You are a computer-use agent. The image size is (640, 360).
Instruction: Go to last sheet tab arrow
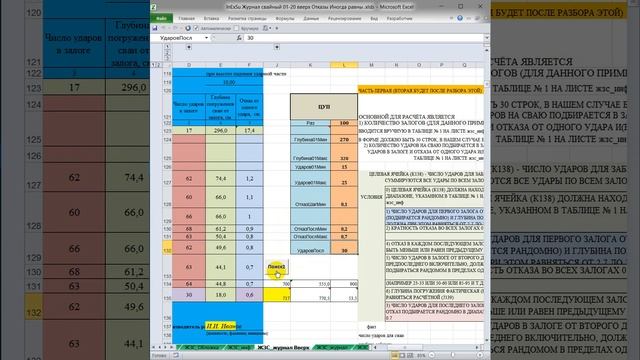tap(171, 347)
